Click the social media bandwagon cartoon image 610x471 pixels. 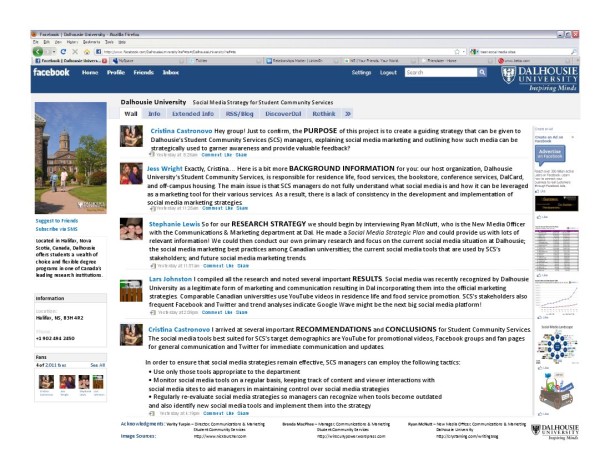(556, 391)
